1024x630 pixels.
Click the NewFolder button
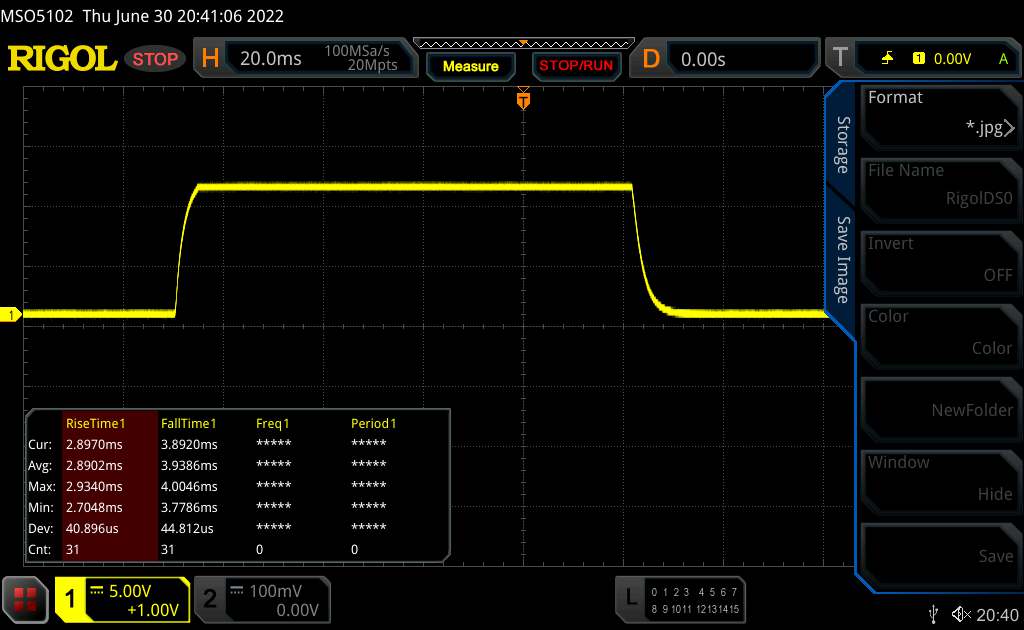click(939, 408)
